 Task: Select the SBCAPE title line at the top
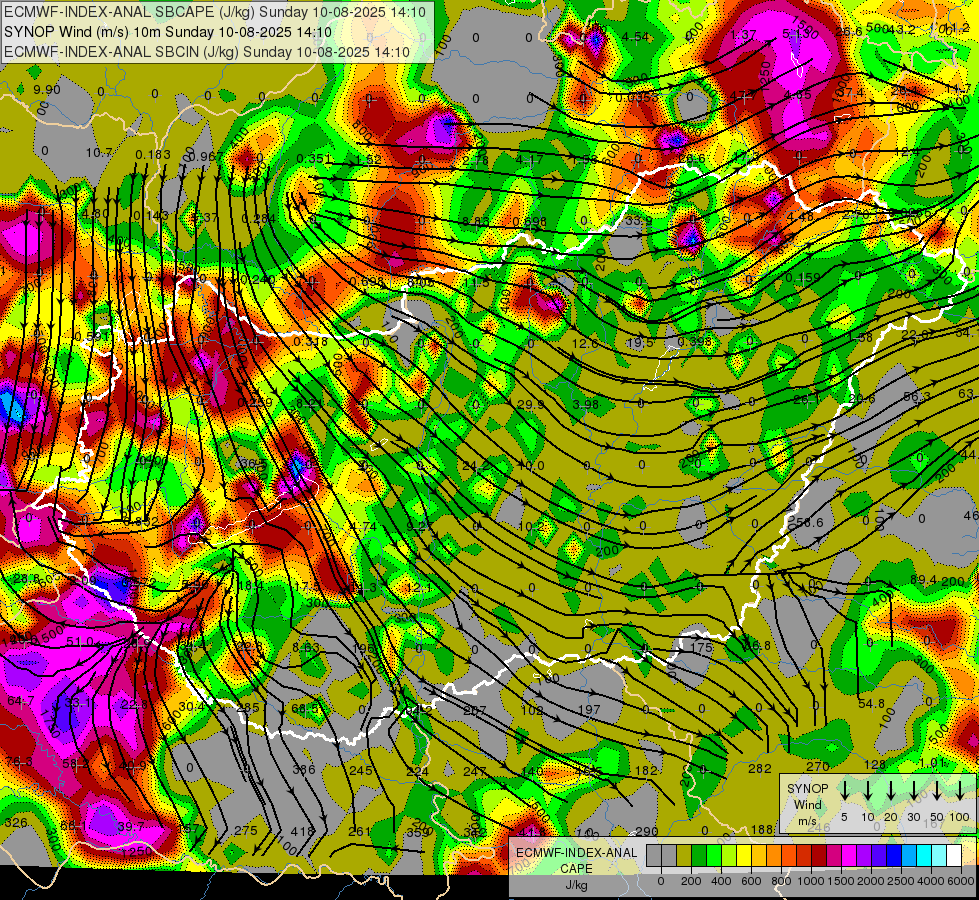[x=215, y=12]
